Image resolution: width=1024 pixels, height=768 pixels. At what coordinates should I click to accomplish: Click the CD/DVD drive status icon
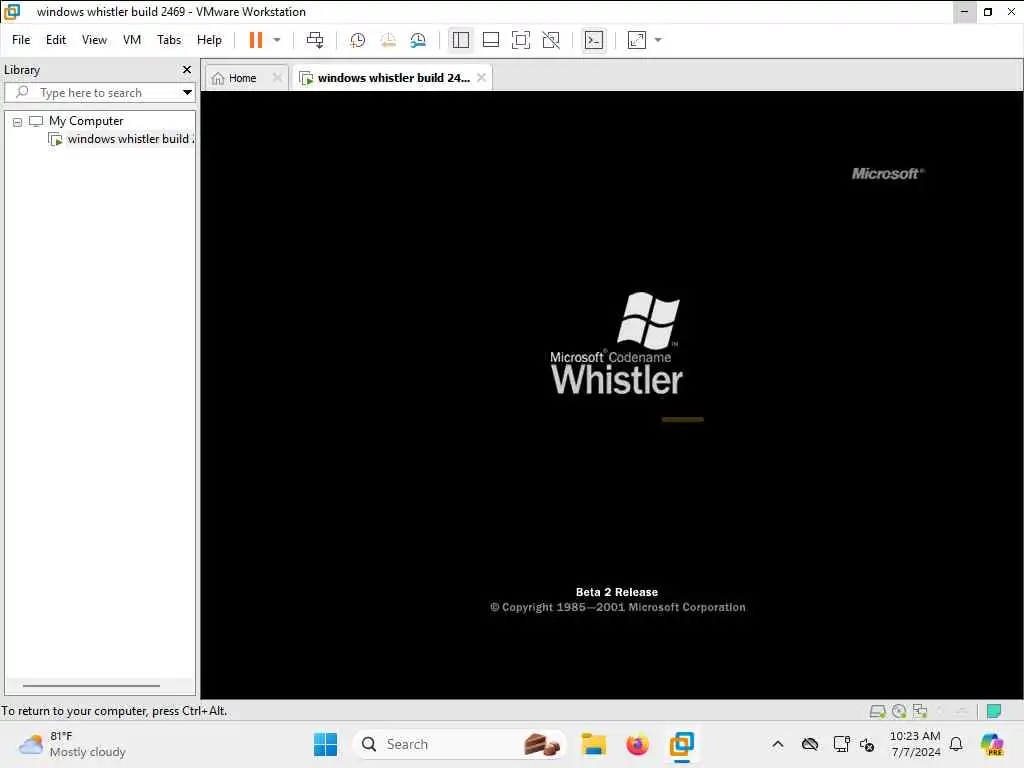pos(899,711)
